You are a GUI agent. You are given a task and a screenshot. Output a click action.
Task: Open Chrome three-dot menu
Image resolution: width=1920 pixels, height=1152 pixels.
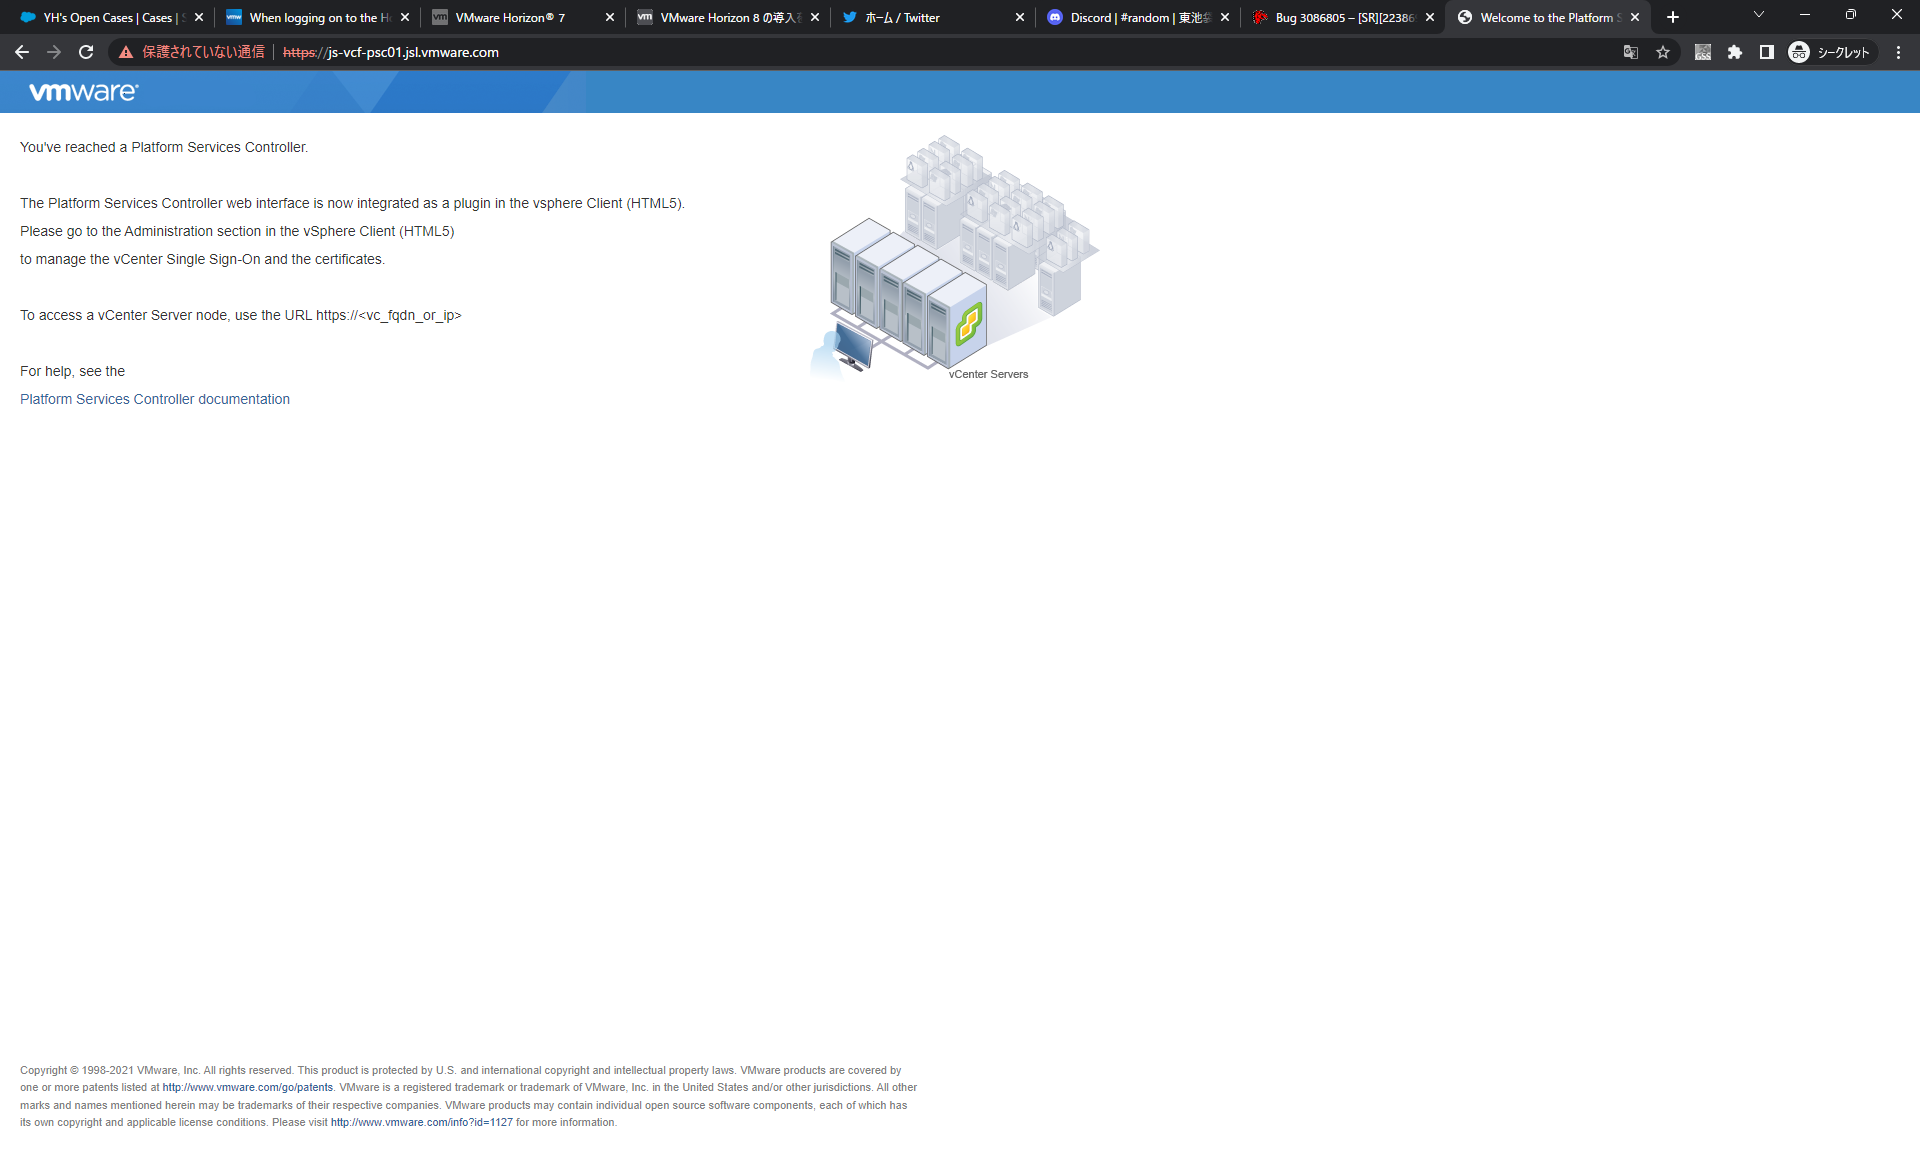click(x=1898, y=52)
